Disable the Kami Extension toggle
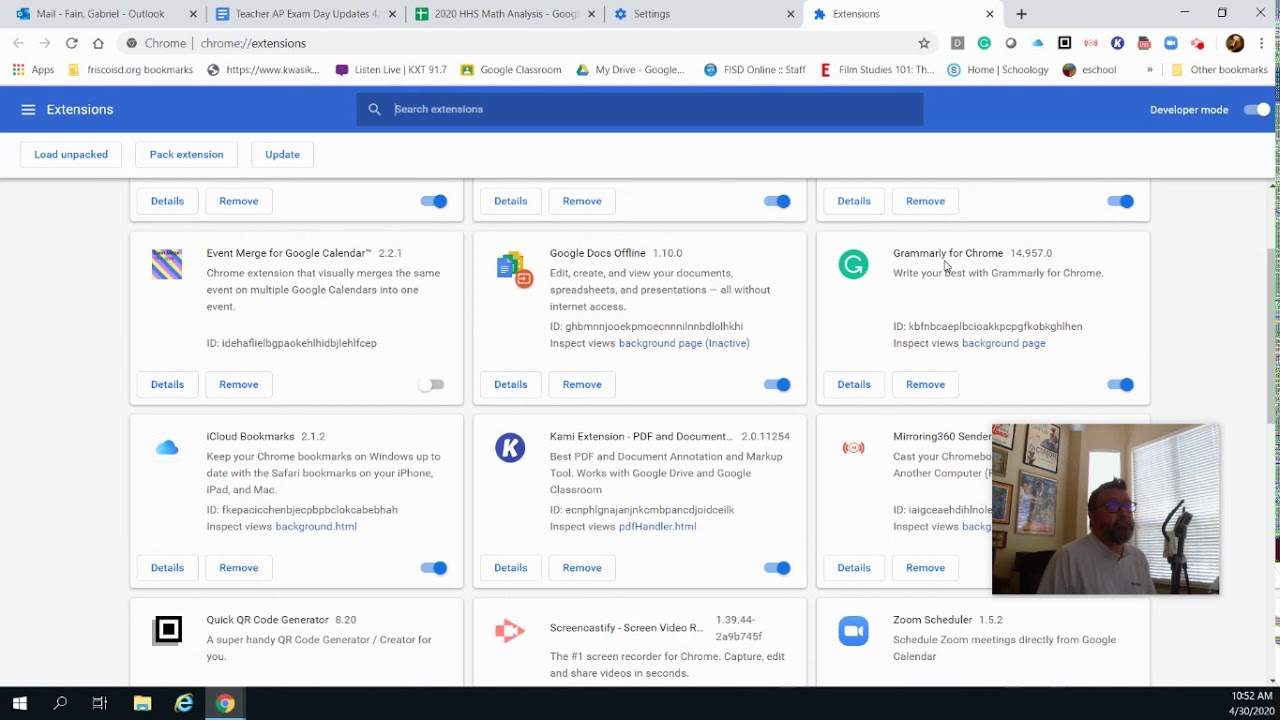 point(777,567)
